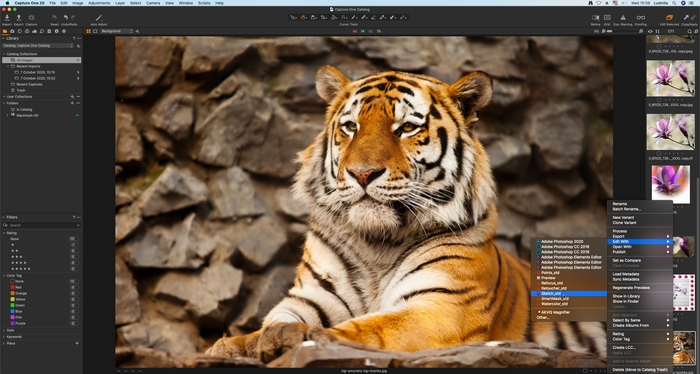Image resolution: width=700 pixels, height=374 pixels.
Task: Click the Filters search field
Action: coord(42,225)
